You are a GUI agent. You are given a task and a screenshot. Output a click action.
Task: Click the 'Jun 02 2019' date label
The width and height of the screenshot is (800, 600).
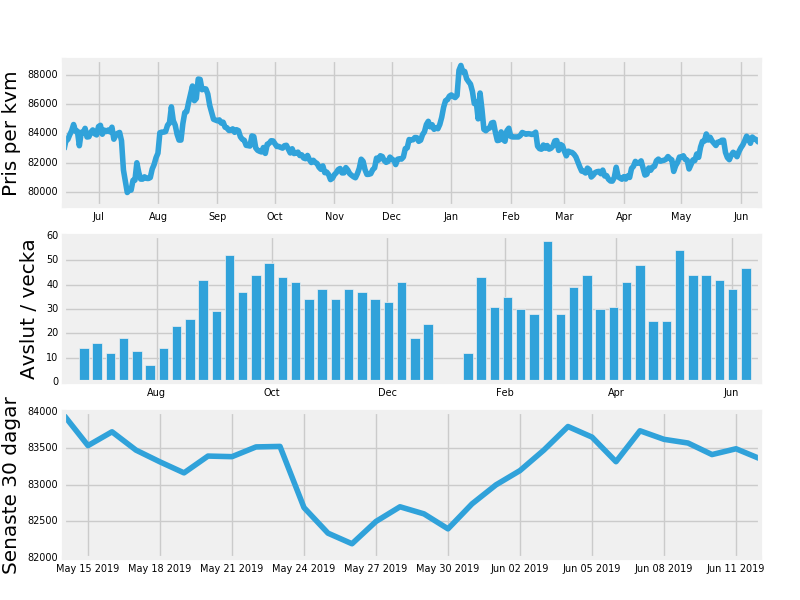pyautogui.click(x=519, y=568)
